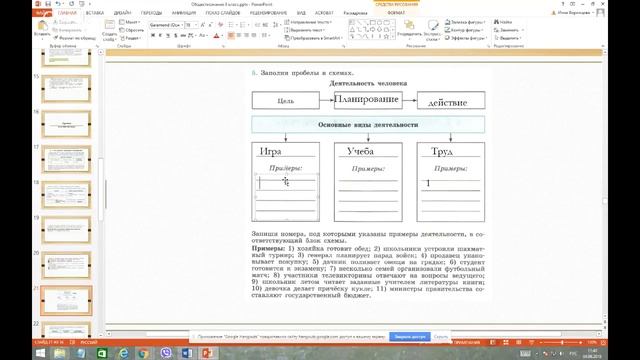Open Chrome from the taskbar
The width and height of the screenshot is (640, 360).
(144, 353)
